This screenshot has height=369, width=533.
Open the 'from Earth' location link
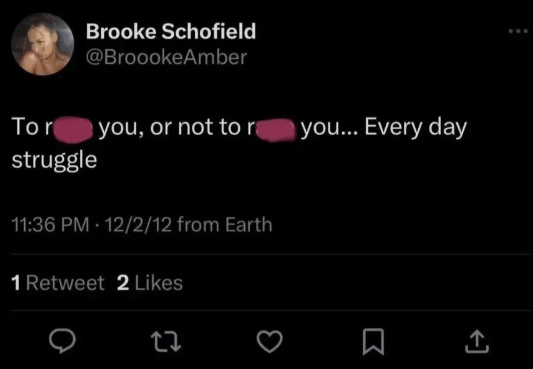[225, 225]
